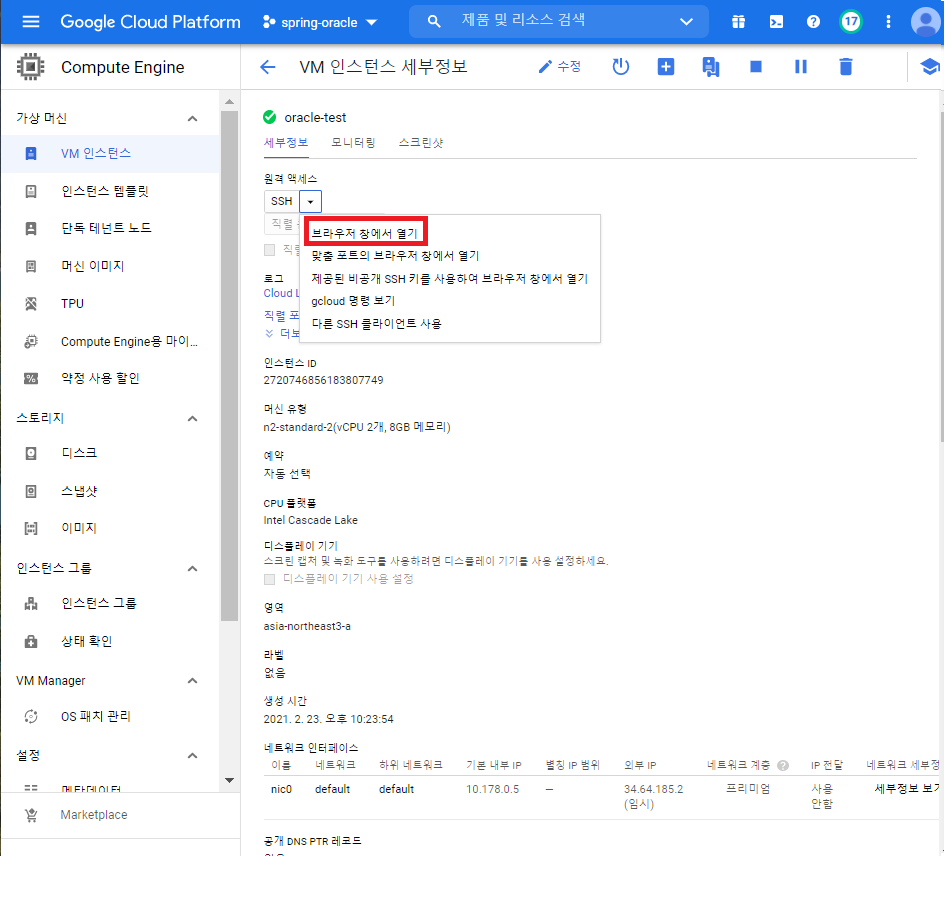Click the 약정 사용 할인 percent icon

(x=31, y=378)
